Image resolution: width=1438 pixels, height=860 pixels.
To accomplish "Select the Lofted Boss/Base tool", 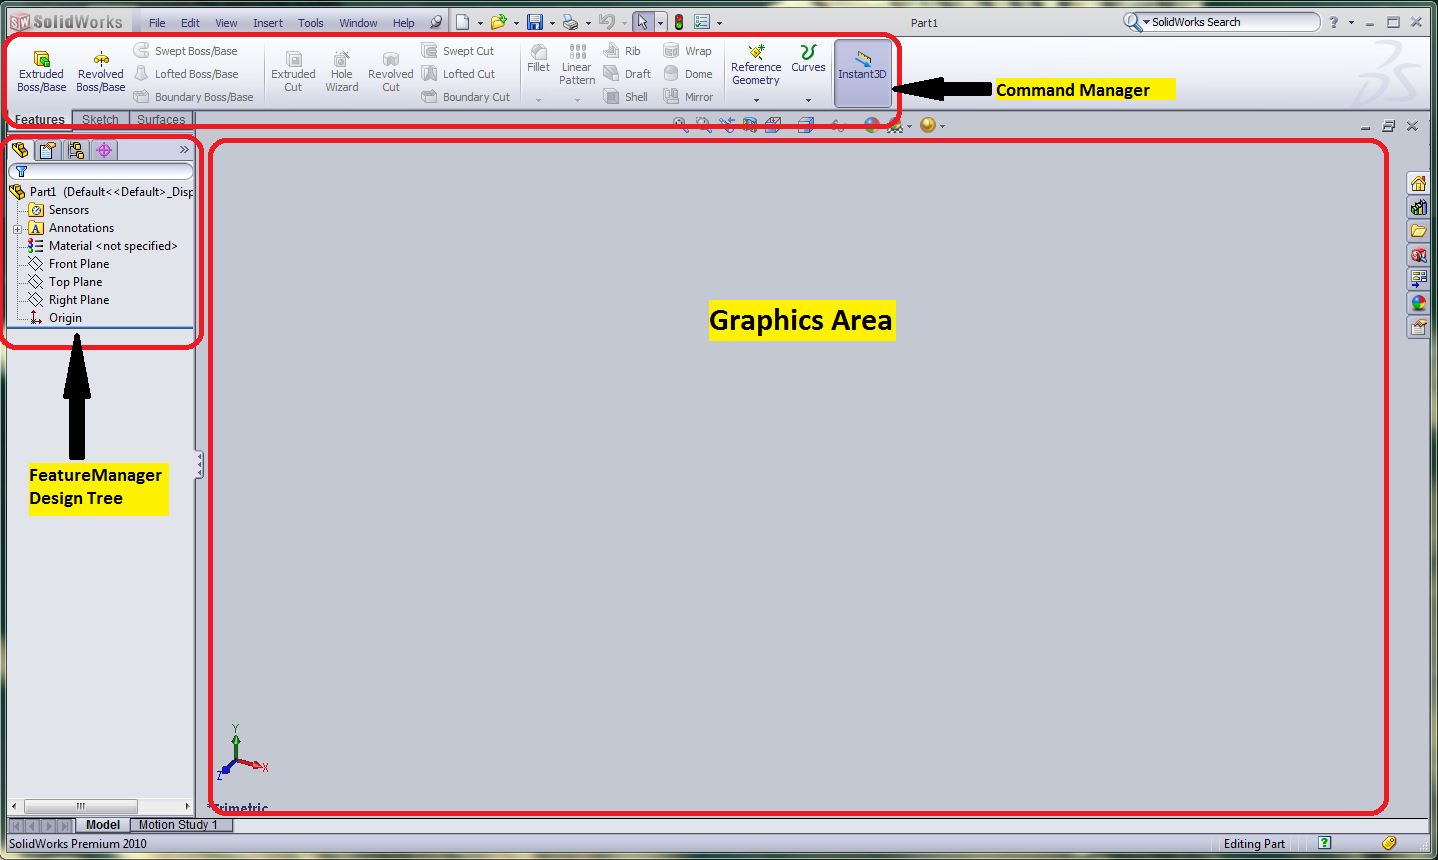I will (x=186, y=73).
